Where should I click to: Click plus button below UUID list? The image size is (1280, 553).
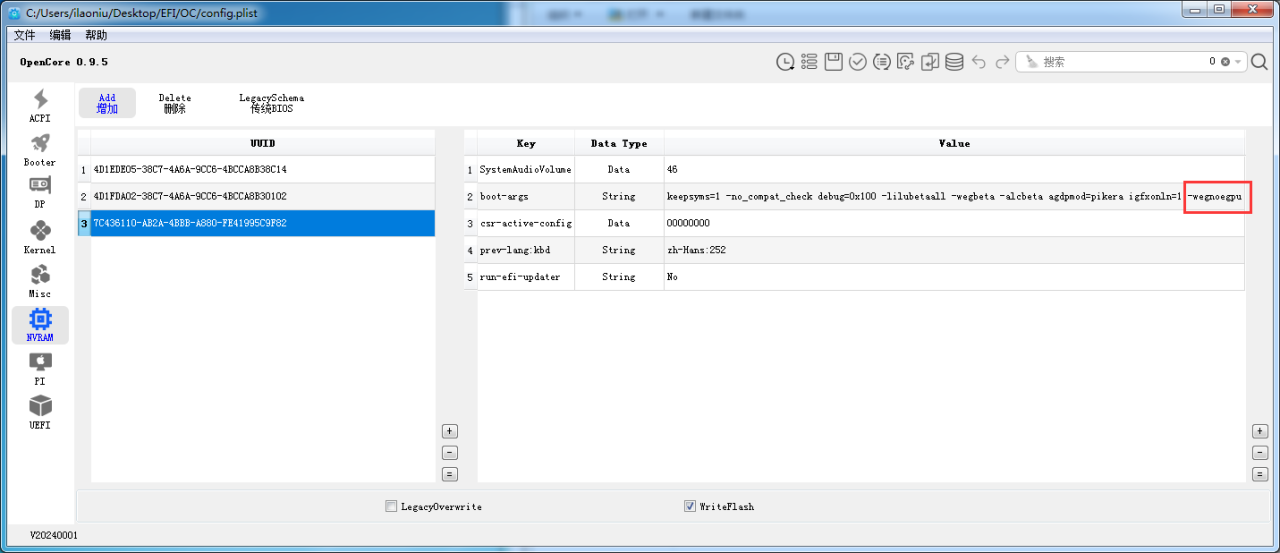[450, 431]
